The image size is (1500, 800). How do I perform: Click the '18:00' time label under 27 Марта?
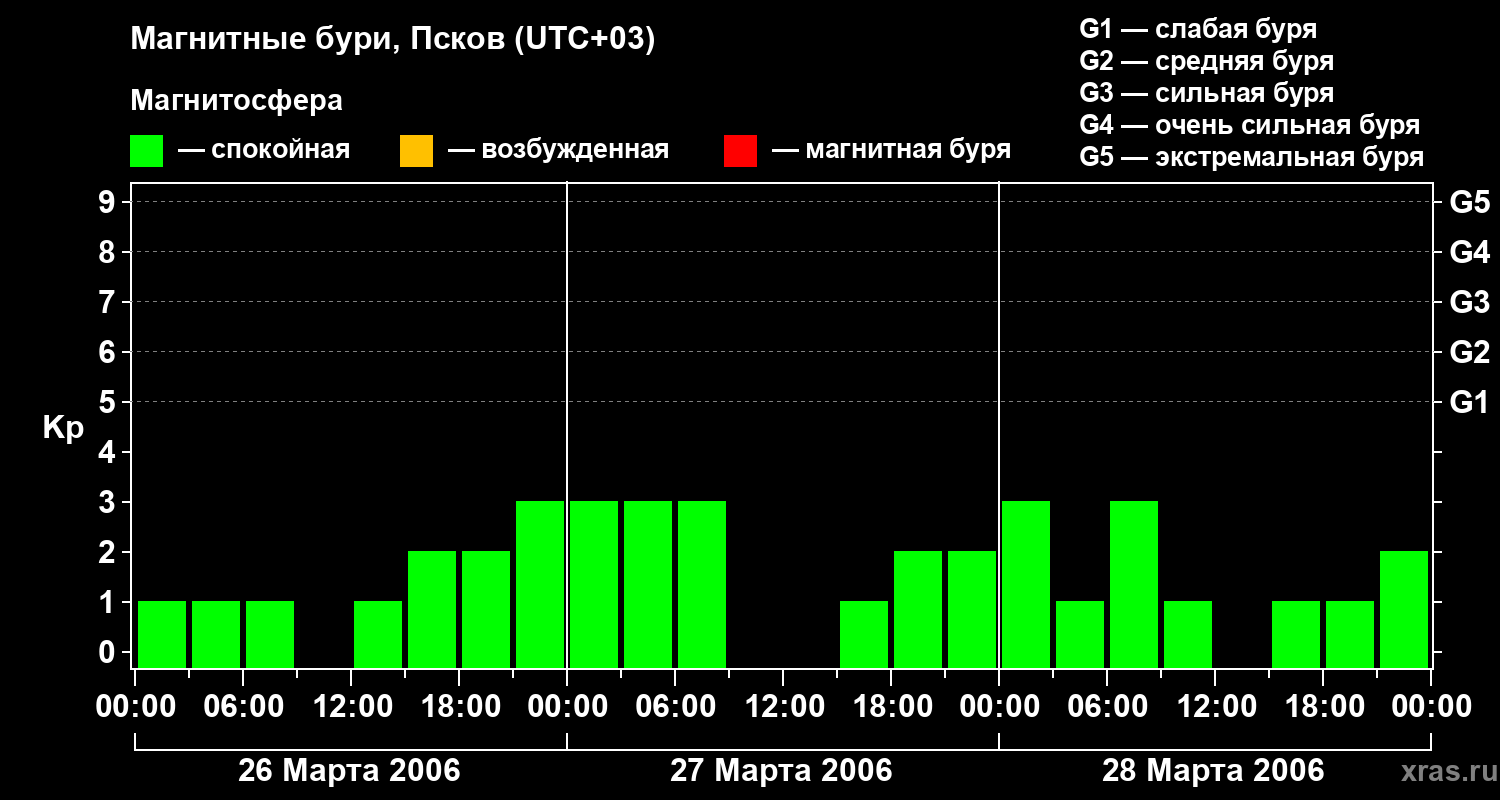pos(891,707)
